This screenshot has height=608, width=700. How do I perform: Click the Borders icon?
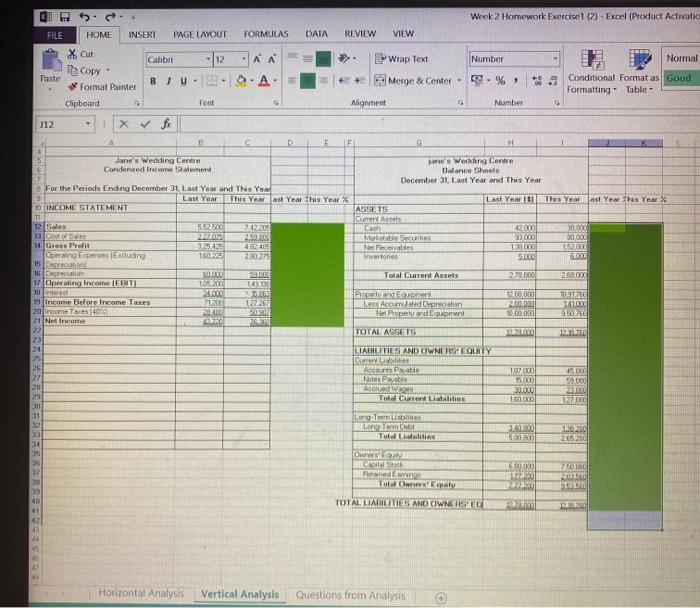click(x=212, y=81)
